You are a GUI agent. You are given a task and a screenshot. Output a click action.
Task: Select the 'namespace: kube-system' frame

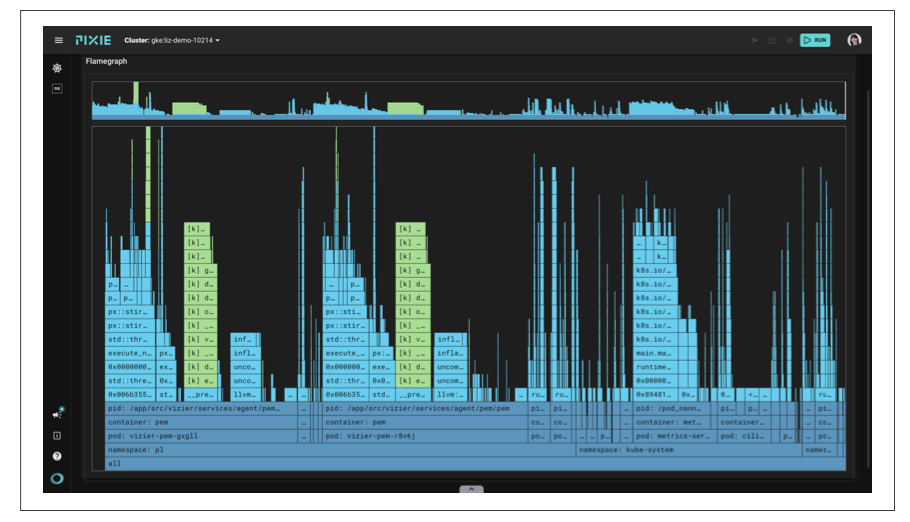689,450
